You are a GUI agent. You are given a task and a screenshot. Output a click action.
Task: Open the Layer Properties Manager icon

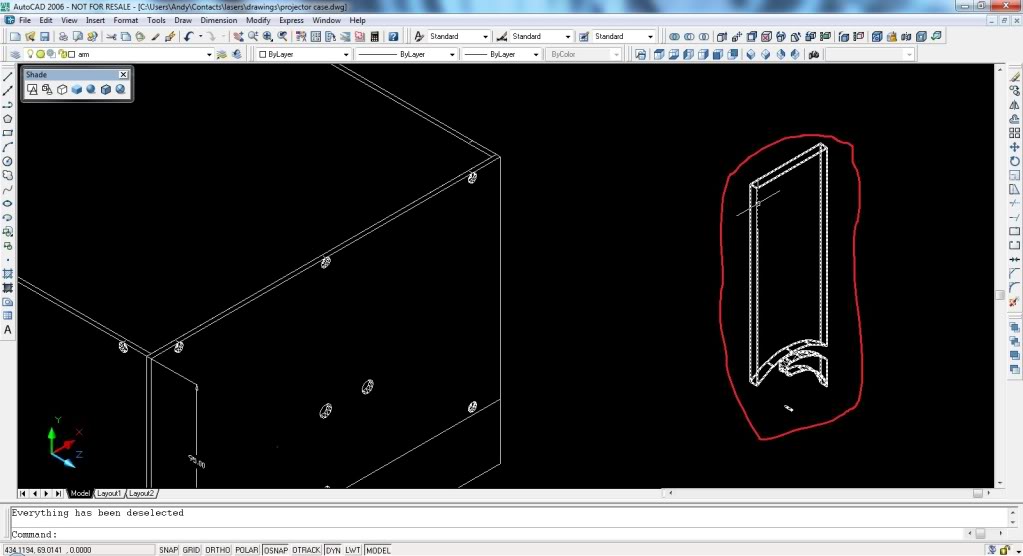tap(15, 54)
